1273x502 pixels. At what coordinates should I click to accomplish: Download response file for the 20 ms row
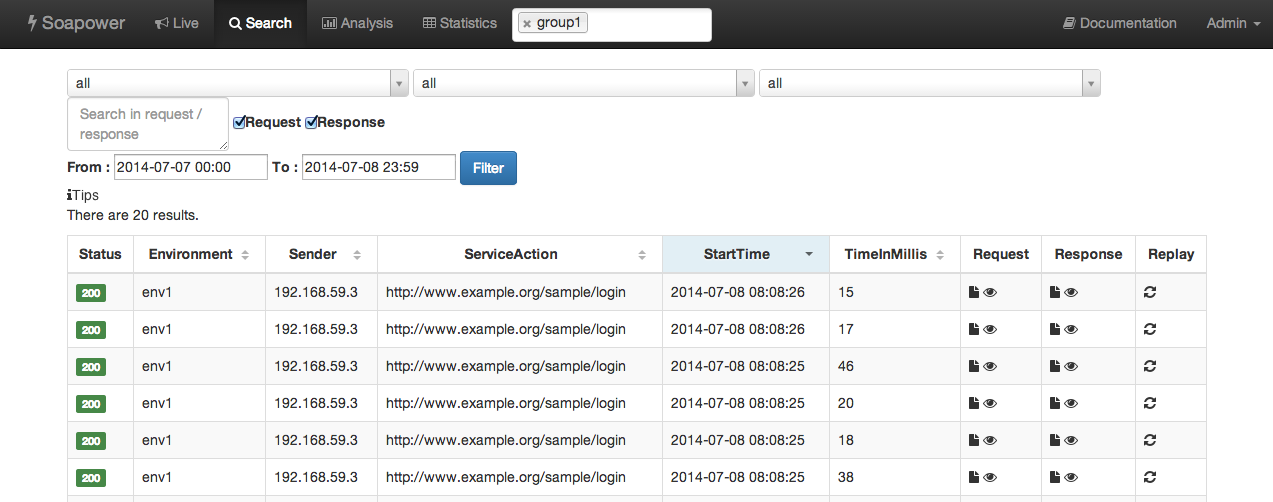click(1055, 403)
